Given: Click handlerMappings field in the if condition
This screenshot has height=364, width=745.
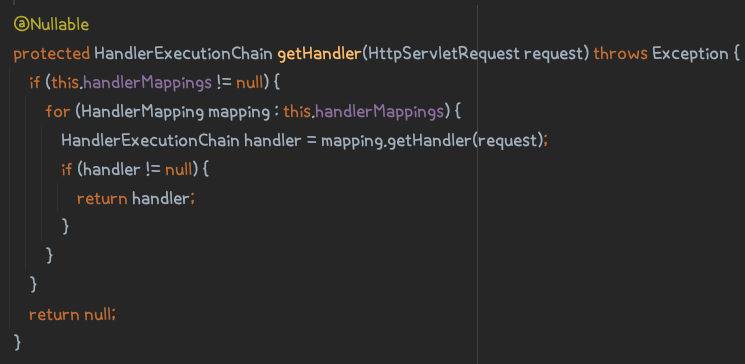Looking at the screenshot, I should 147,83.
